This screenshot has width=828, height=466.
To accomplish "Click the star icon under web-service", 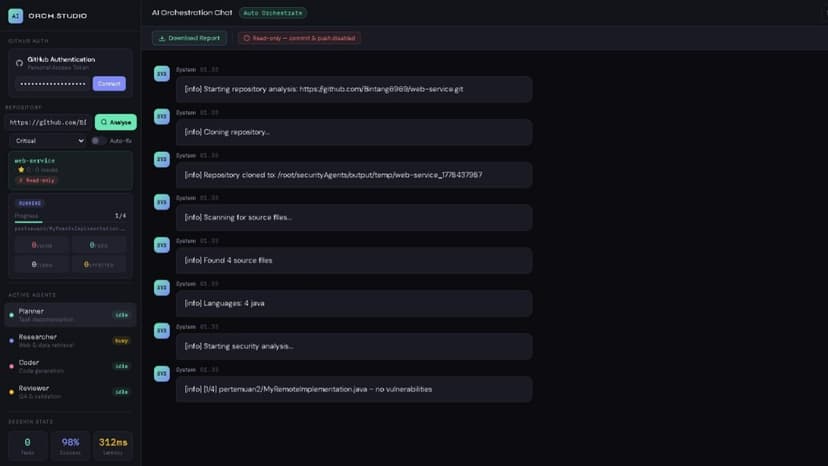I will click(21, 170).
